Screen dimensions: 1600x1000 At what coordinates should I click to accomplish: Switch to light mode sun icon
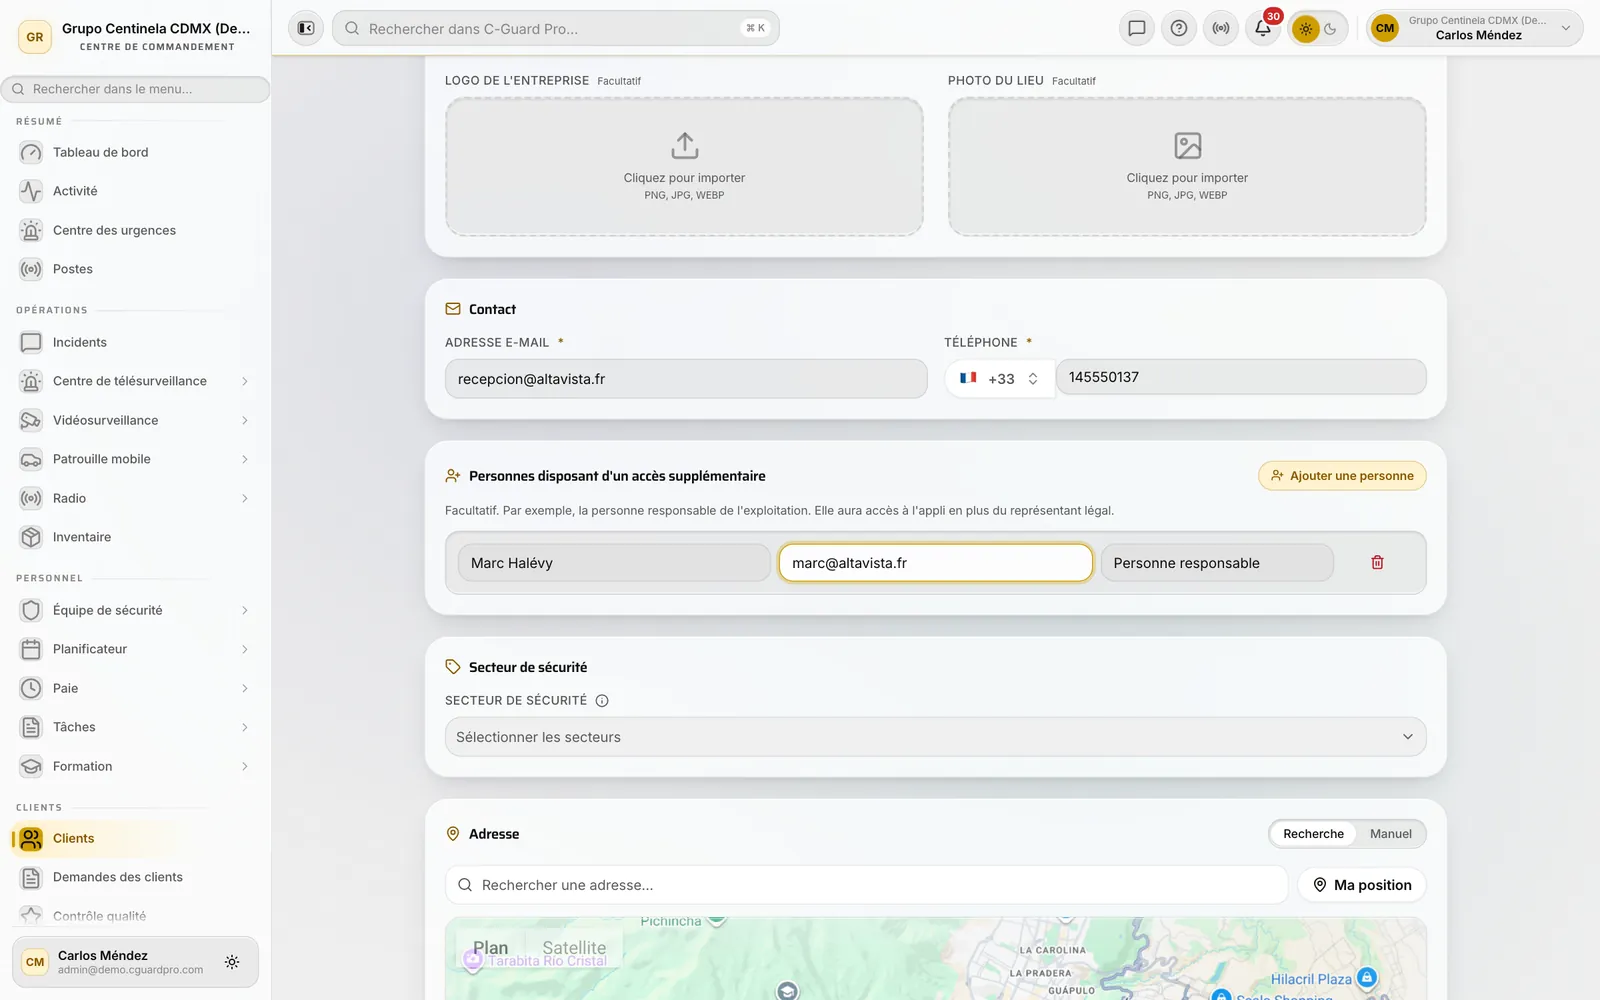tap(1306, 29)
